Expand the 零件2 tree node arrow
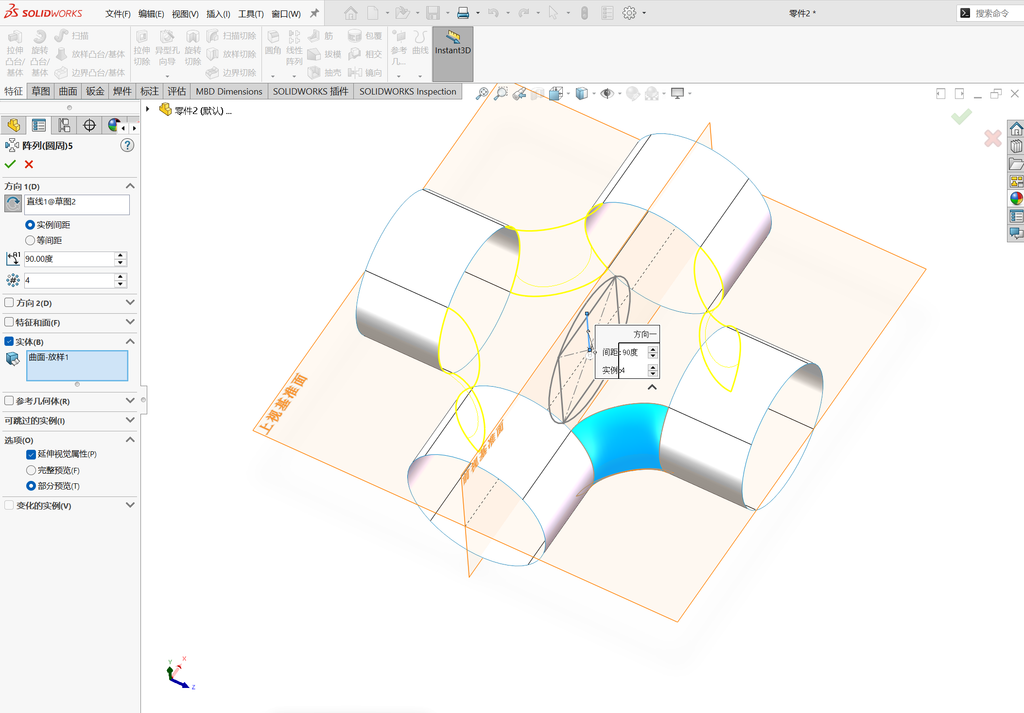Image resolution: width=1024 pixels, height=713 pixels. pyautogui.click(x=148, y=110)
